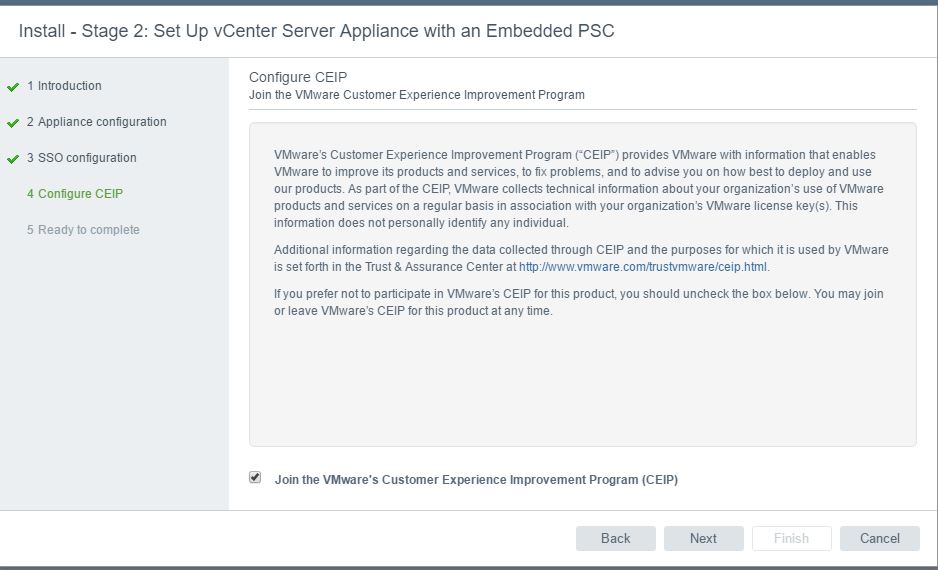
Task: Jump to step 5 Ready to complete
Action: (83, 230)
